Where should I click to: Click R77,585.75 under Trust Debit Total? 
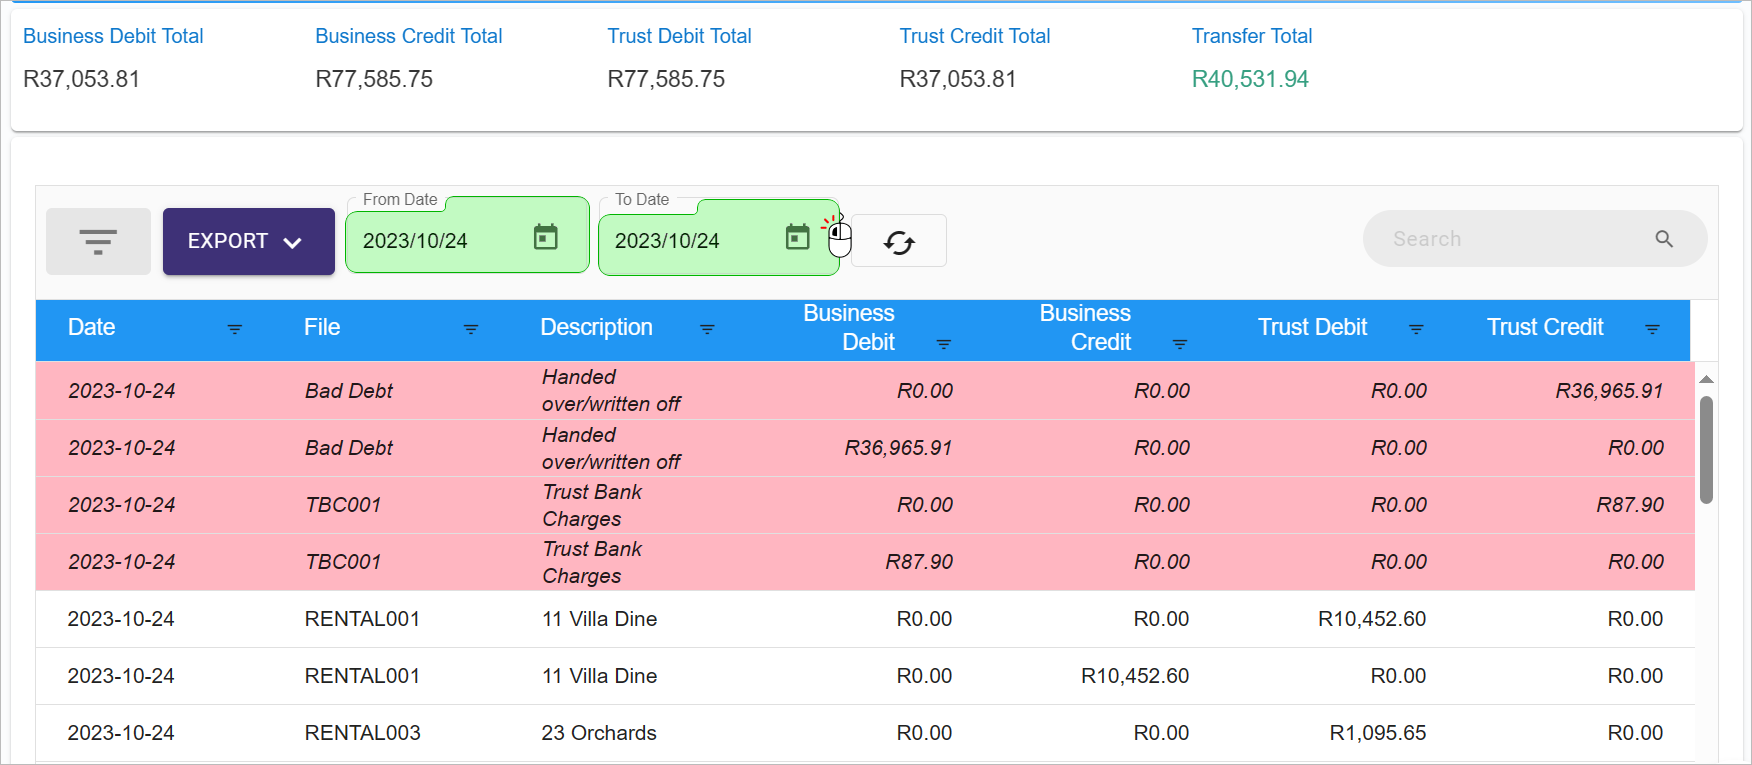(x=666, y=79)
